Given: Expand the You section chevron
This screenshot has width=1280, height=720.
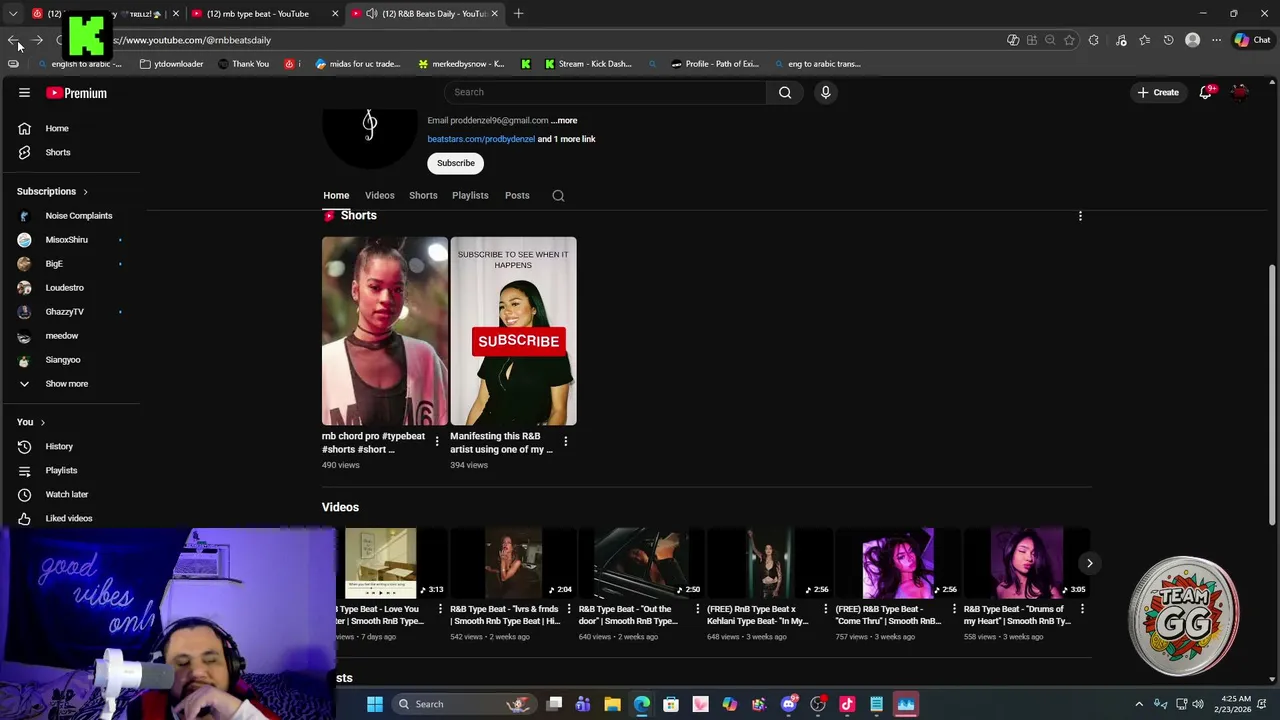Looking at the screenshot, I should tap(43, 422).
